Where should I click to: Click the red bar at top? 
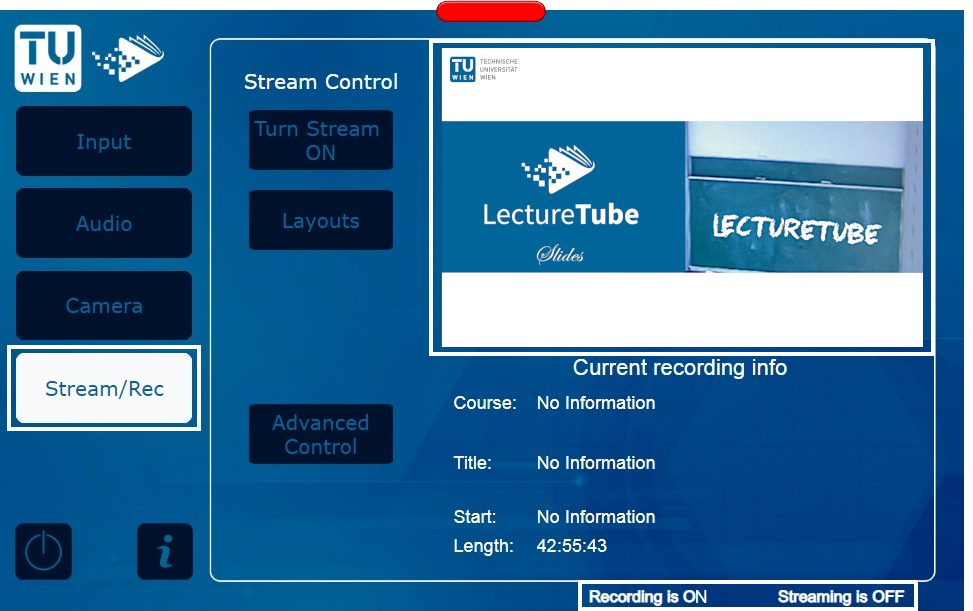point(491,11)
